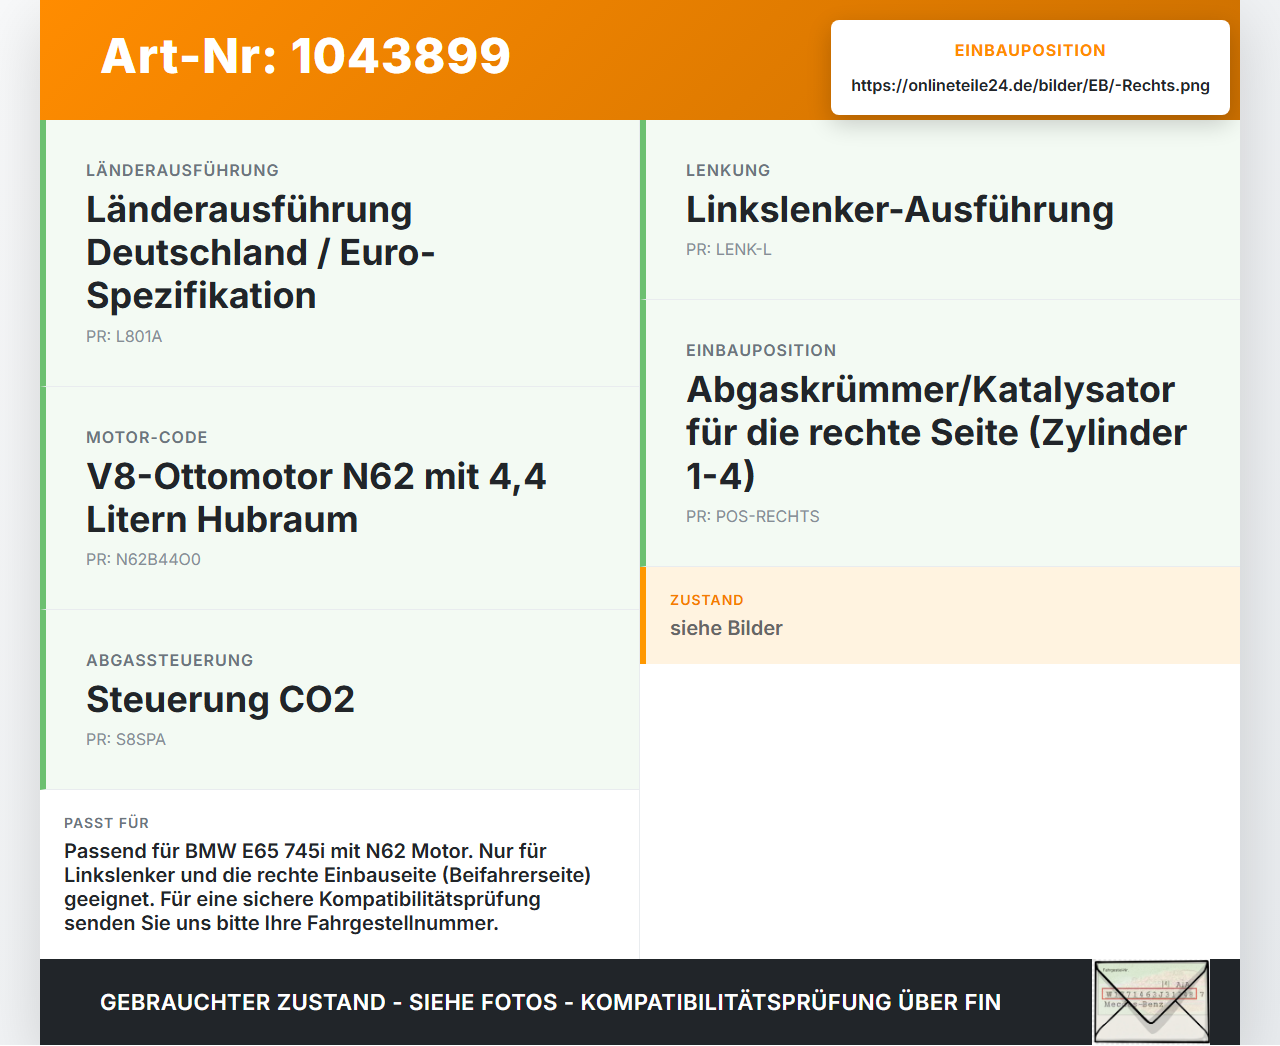Click the Art-Nr: 1043899 heading

click(305, 56)
